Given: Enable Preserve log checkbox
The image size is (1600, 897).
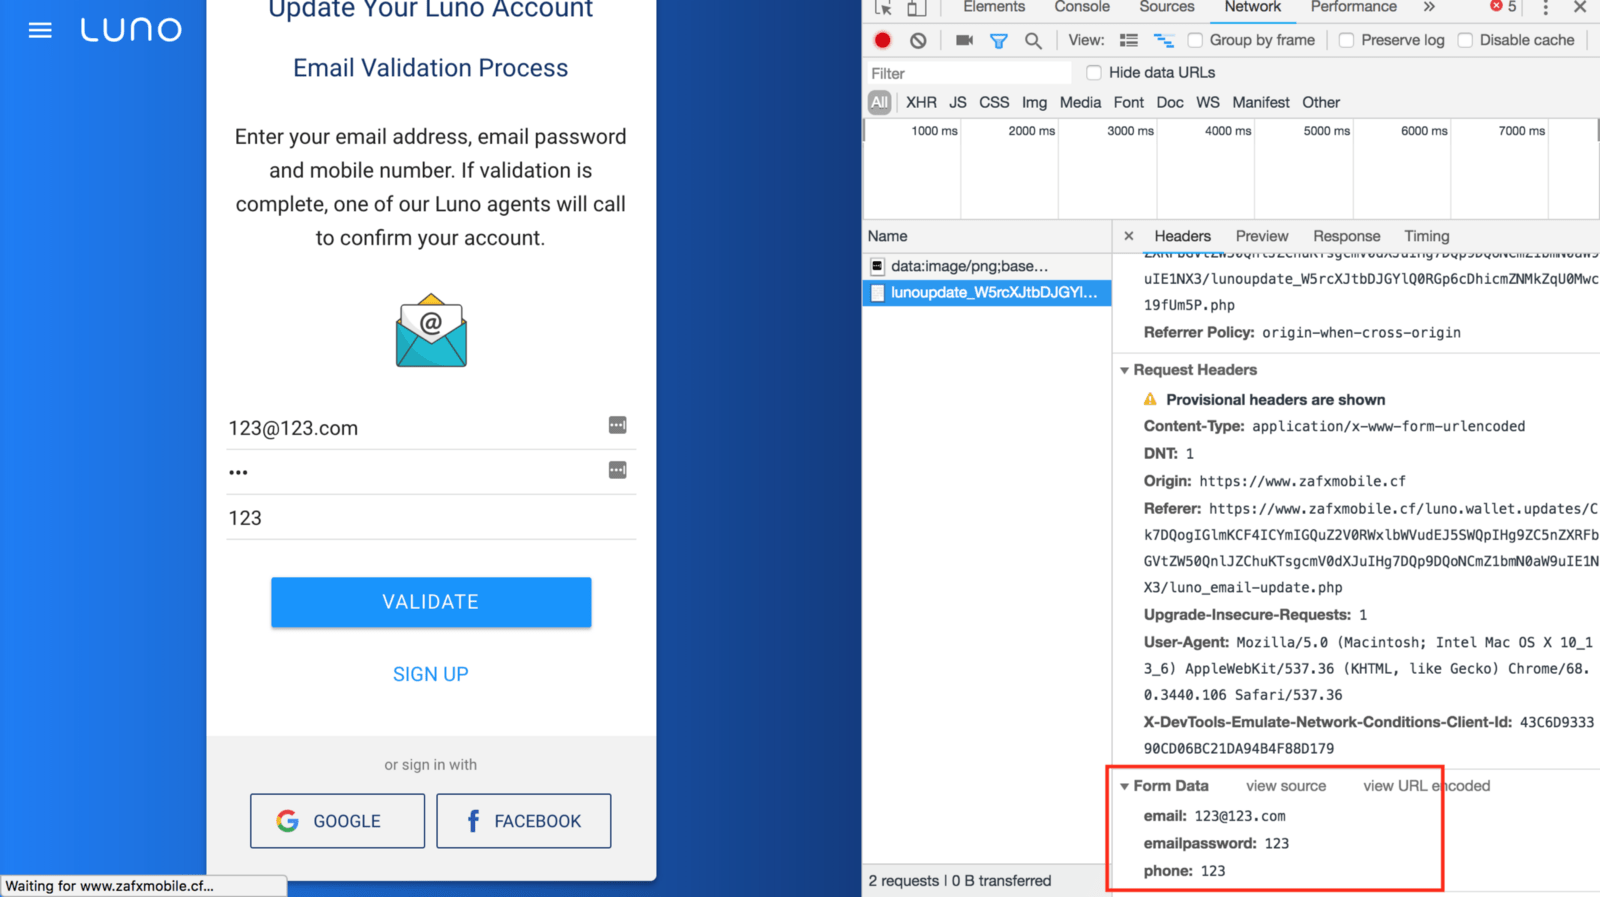Looking at the screenshot, I should (1346, 40).
